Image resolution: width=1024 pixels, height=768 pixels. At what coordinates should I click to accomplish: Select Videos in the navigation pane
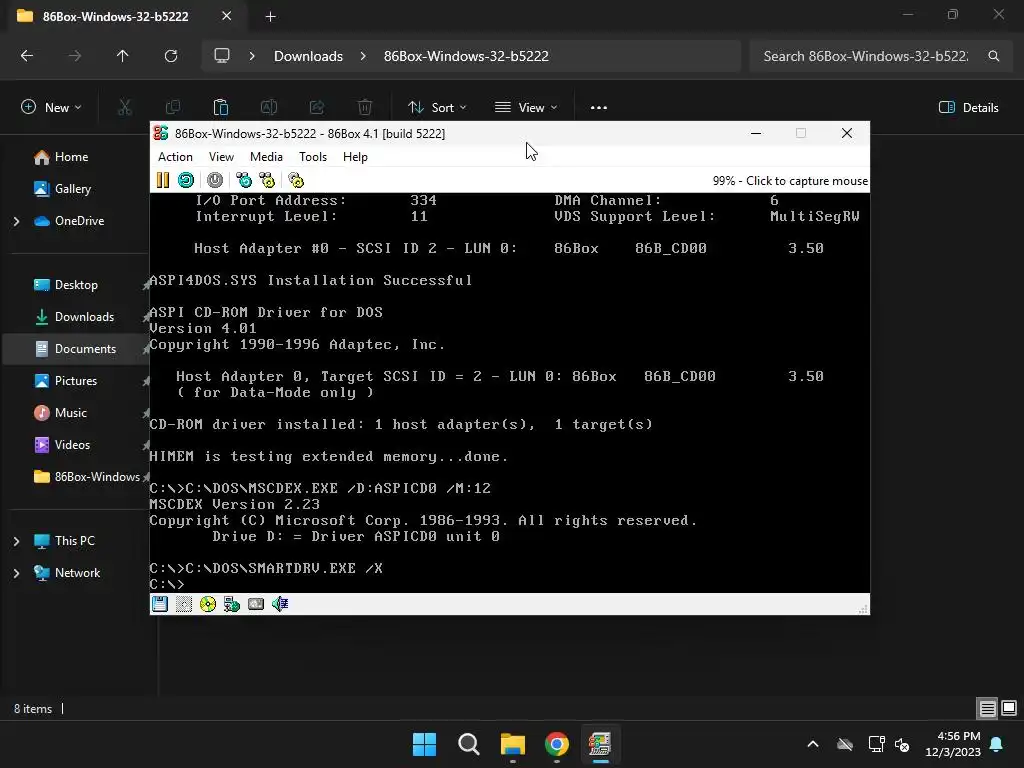click(72, 445)
